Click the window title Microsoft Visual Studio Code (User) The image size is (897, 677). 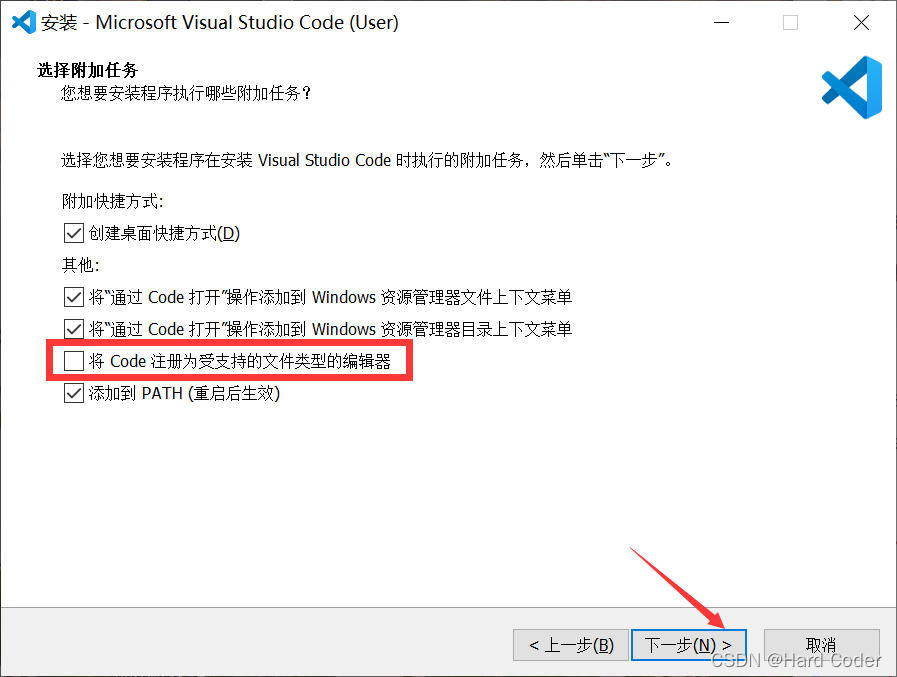point(247,22)
